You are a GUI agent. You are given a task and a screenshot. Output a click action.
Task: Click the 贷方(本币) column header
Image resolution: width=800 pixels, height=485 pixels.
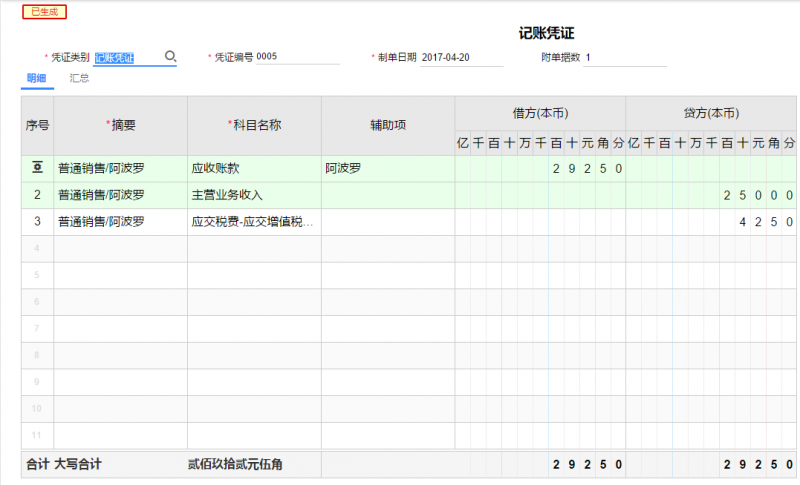(x=711, y=113)
